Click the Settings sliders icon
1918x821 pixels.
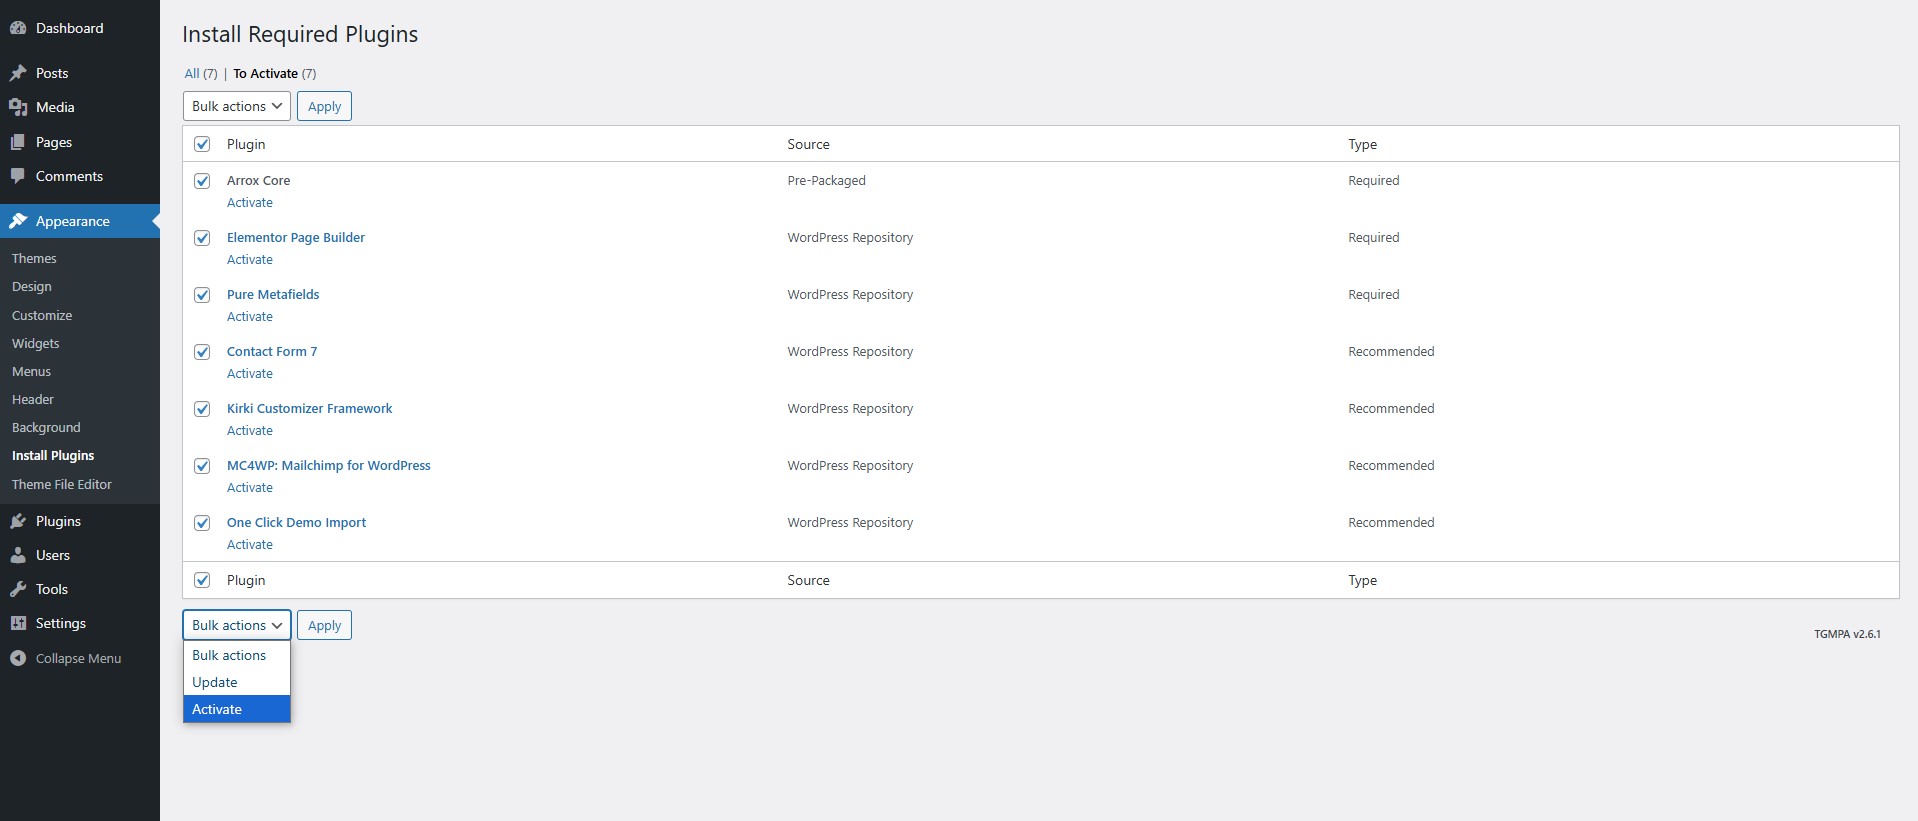(18, 623)
